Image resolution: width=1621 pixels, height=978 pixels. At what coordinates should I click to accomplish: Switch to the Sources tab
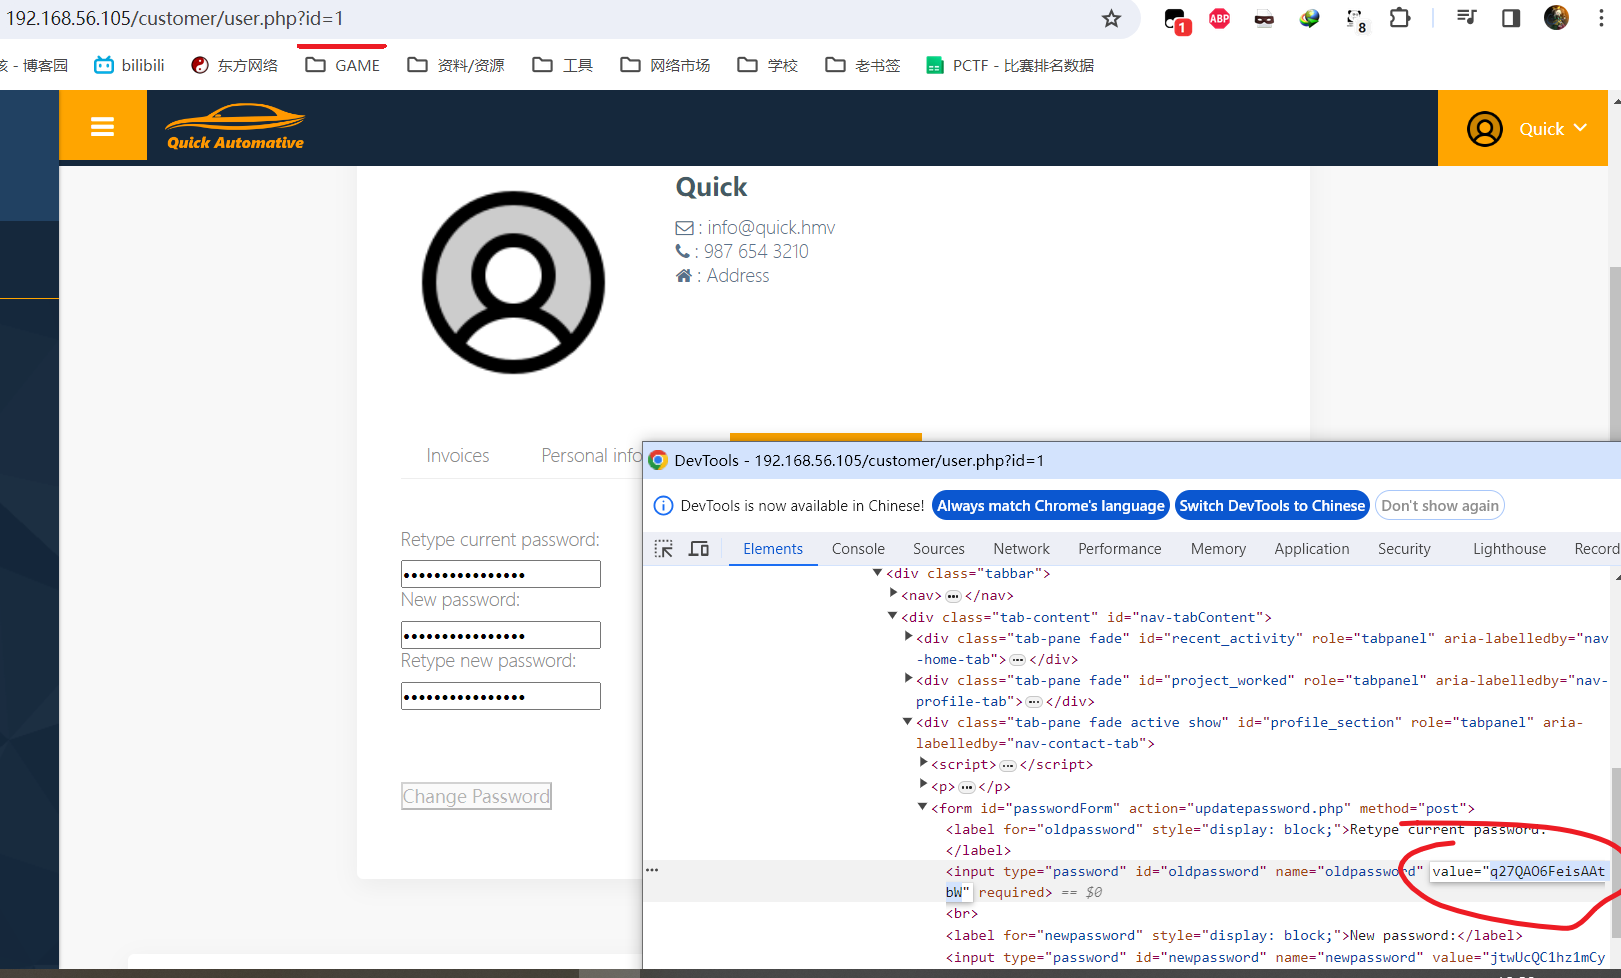[939, 548]
